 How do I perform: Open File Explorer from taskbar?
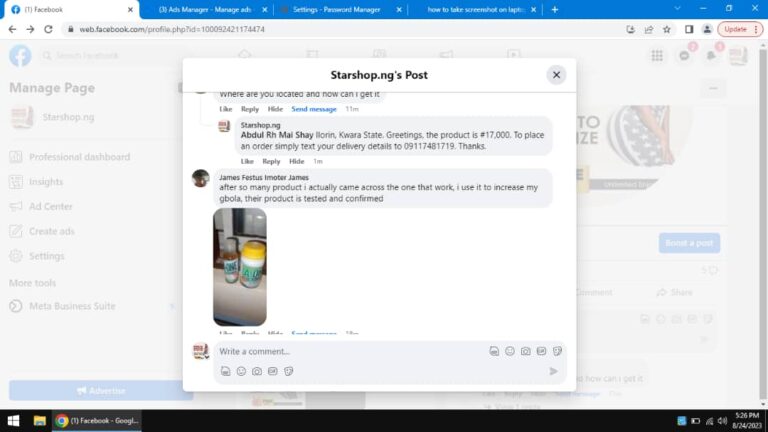coord(39,421)
